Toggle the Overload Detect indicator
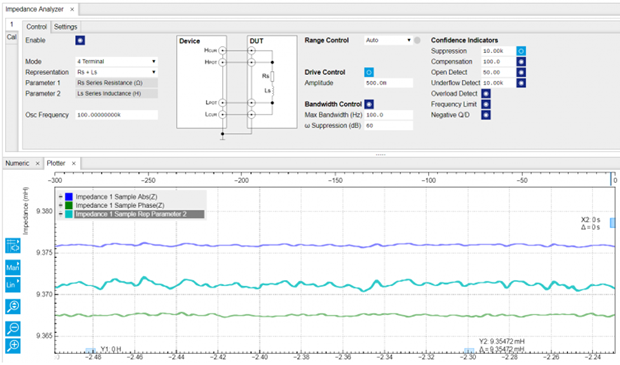The width and height of the screenshot is (620, 365). click(486, 94)
